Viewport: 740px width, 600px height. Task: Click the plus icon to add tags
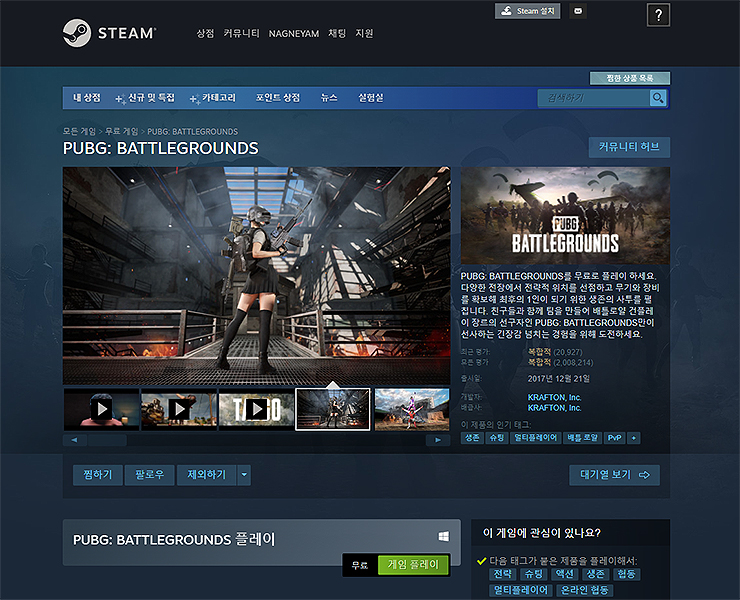coord(634,438)
